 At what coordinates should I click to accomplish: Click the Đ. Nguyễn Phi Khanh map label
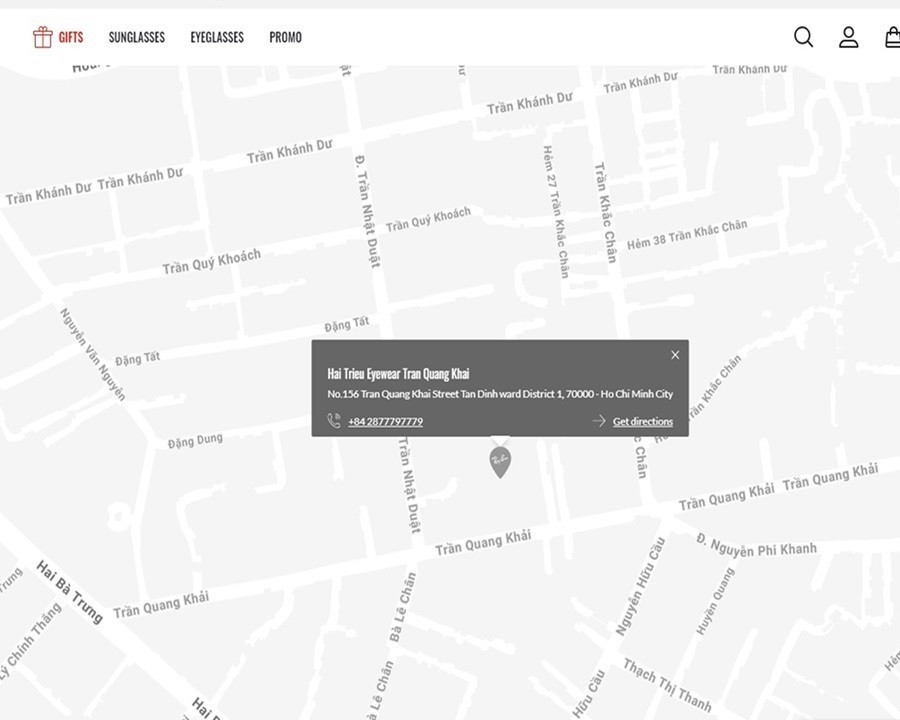tap(756, 546)
